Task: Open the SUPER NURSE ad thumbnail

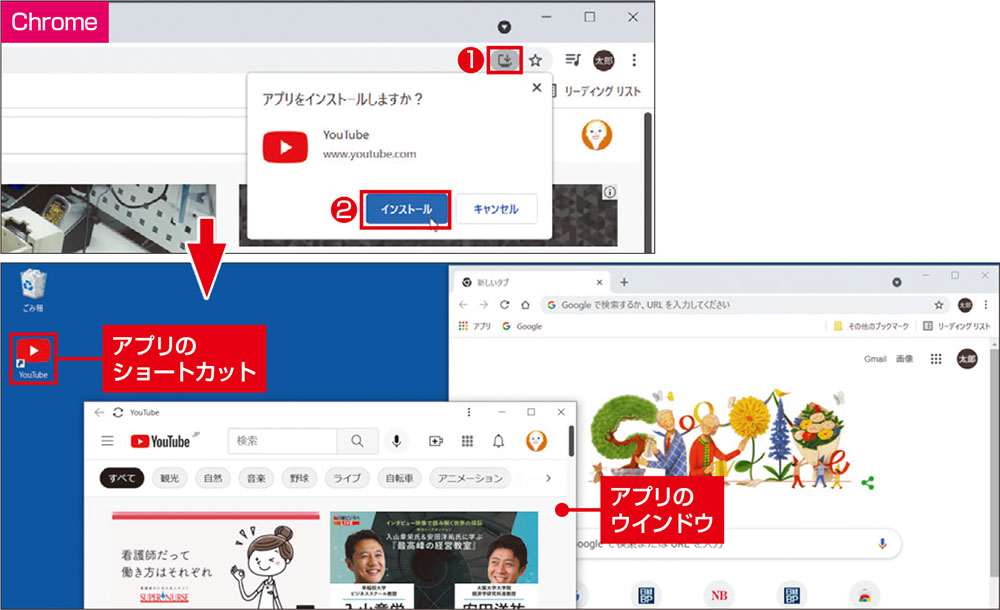Action: coord(216,560)
